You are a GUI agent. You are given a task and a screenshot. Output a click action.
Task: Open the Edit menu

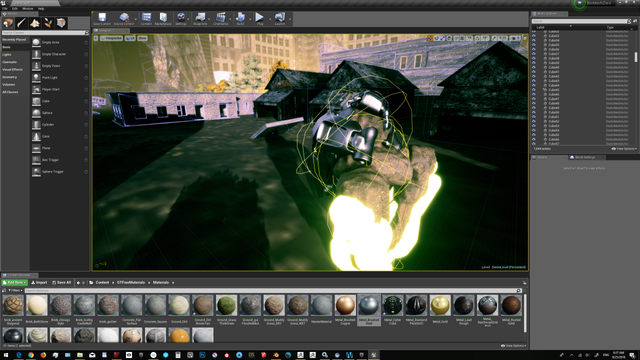(15, 9)
